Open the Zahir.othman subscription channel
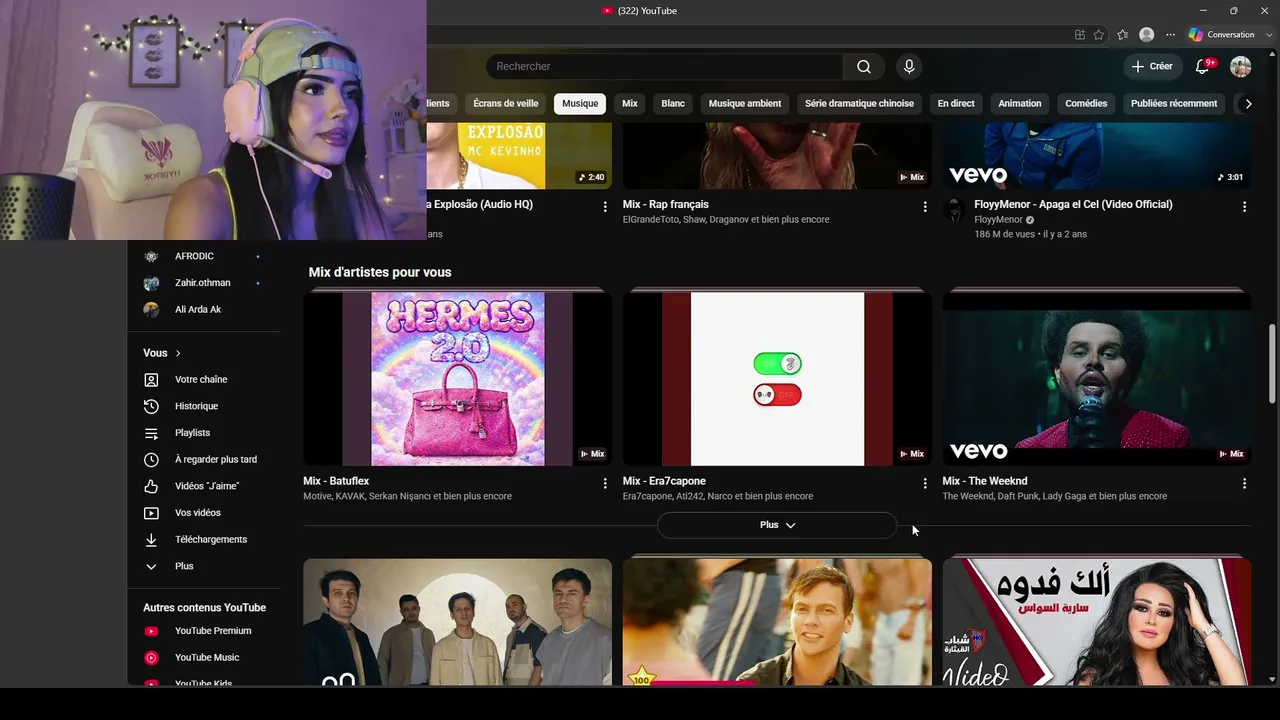Viewport: 1280px width, 720px height. click(x=204, y=283)
